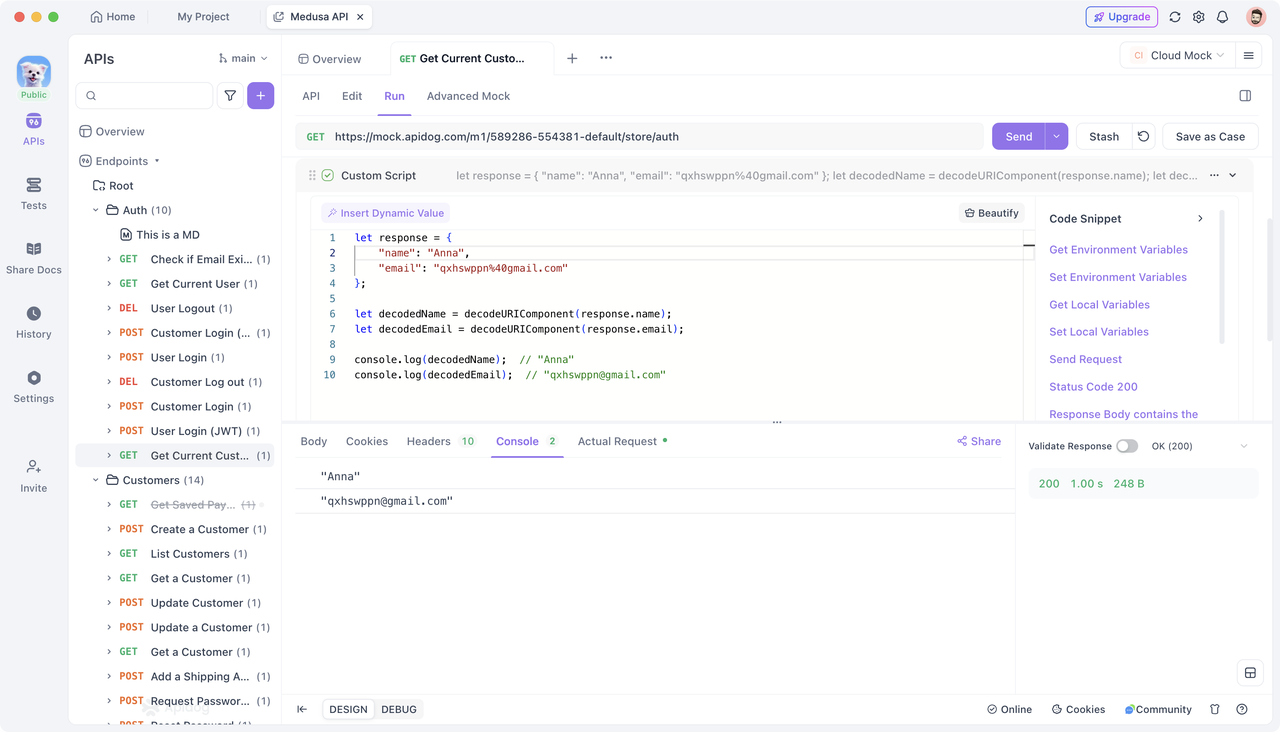Click the Custom Script drag handle
Screen dimensions: 1280x732
[x=312, y=175]
